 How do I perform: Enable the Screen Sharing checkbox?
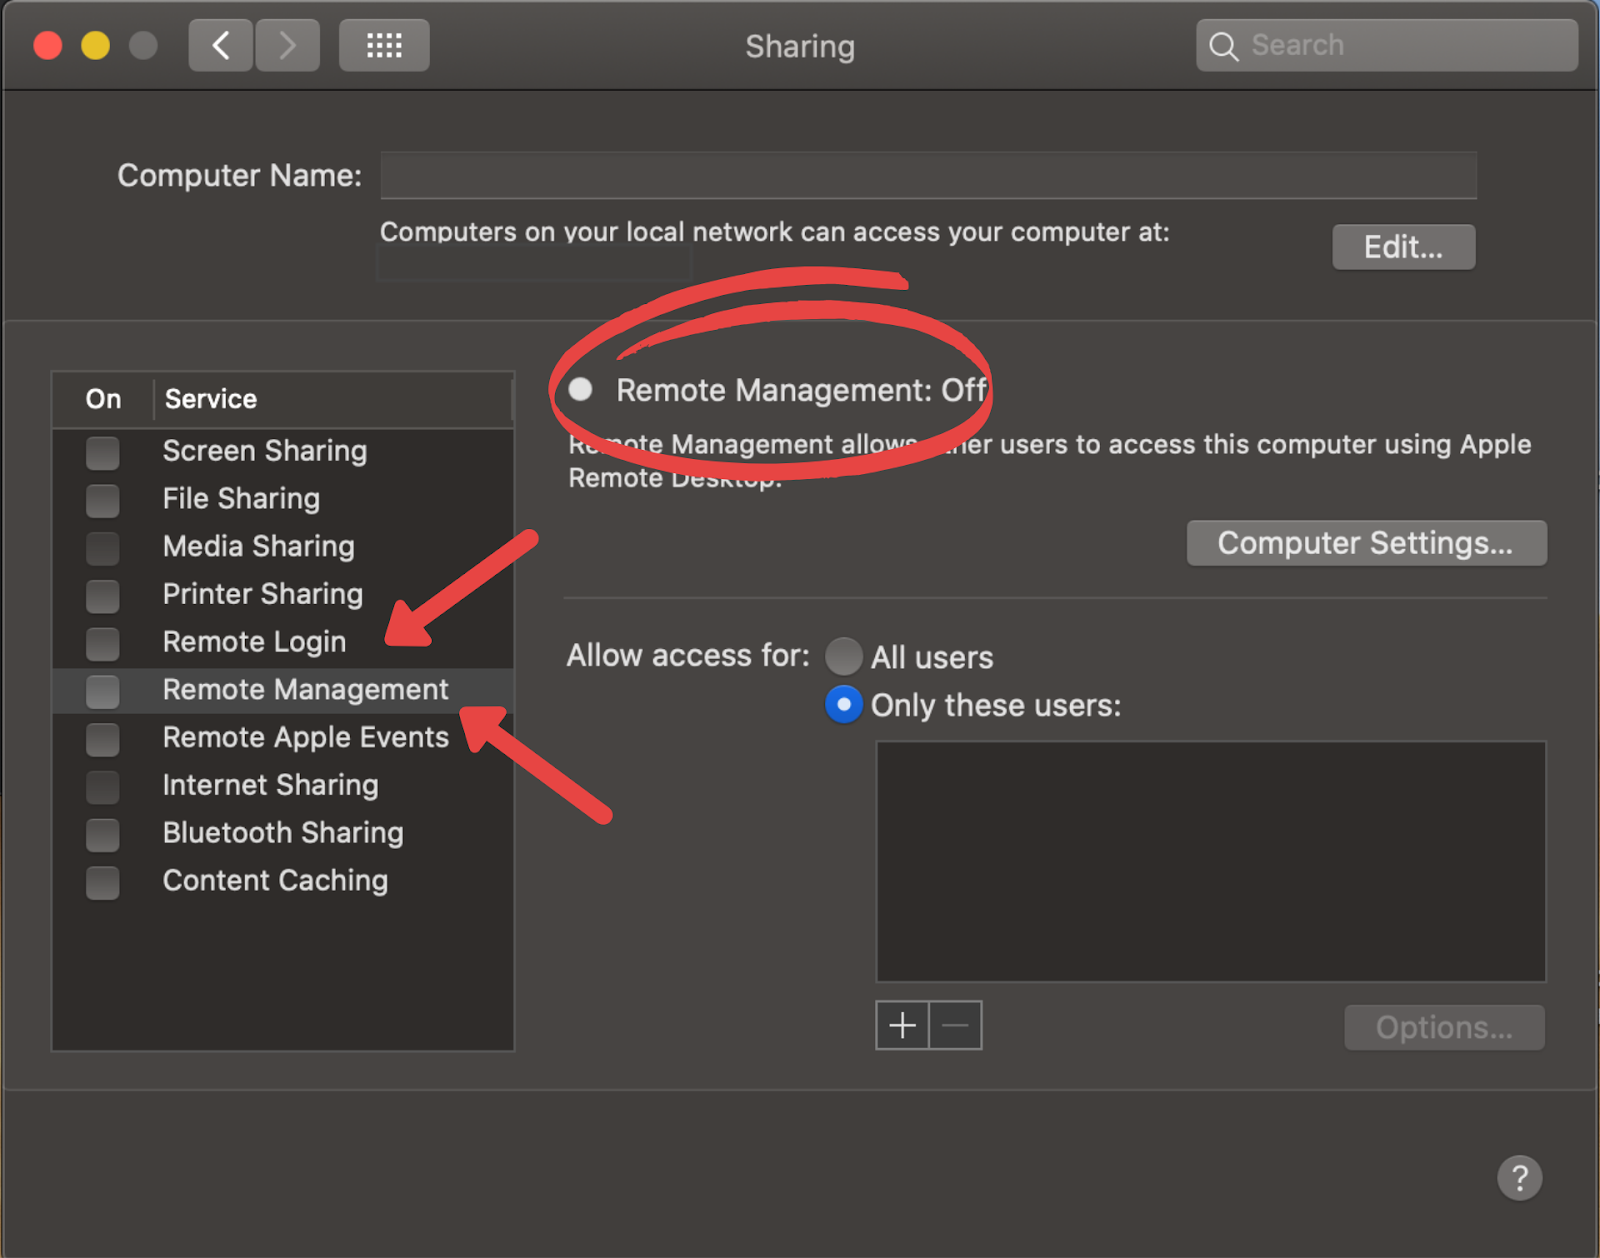pos(102,452)
